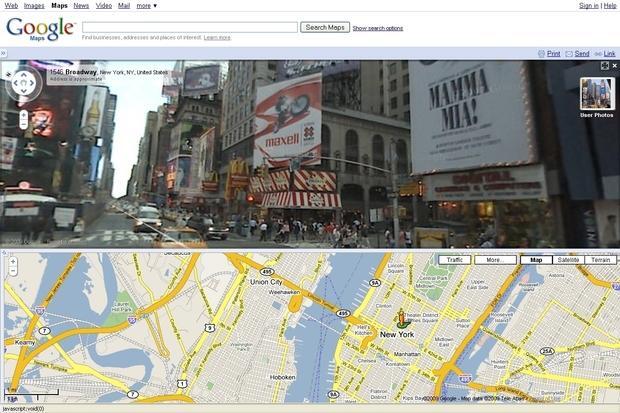Focus the maps search input field

coord(190,27)
